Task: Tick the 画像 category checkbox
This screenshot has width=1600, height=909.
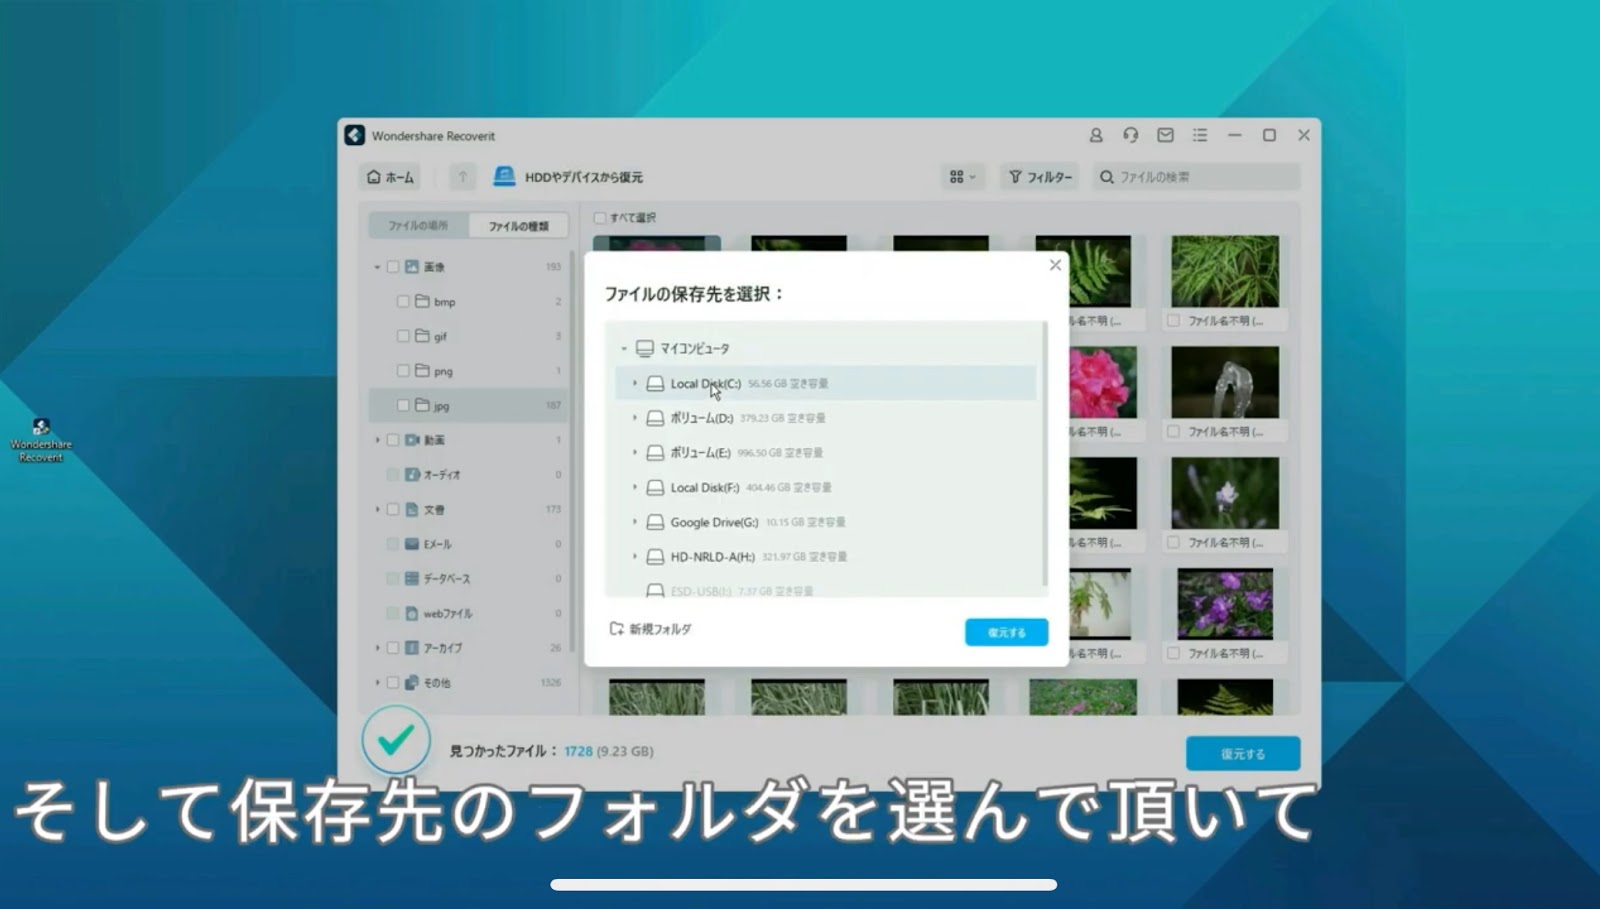Action: tap(393, 267)
